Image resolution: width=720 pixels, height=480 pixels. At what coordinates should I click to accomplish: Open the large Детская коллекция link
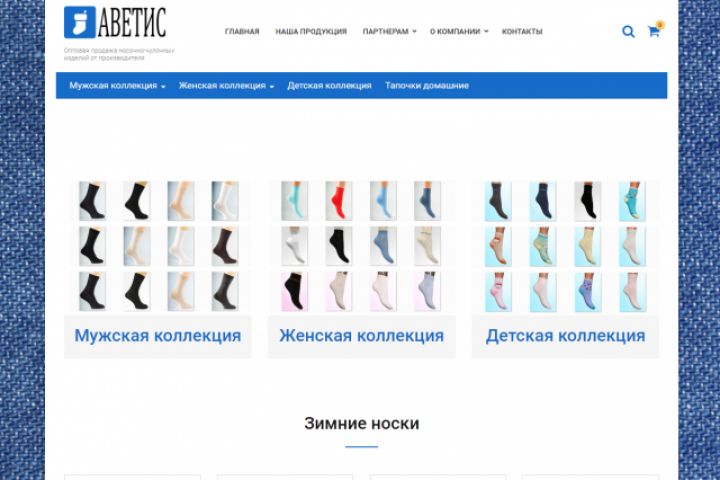click(565, 336)
